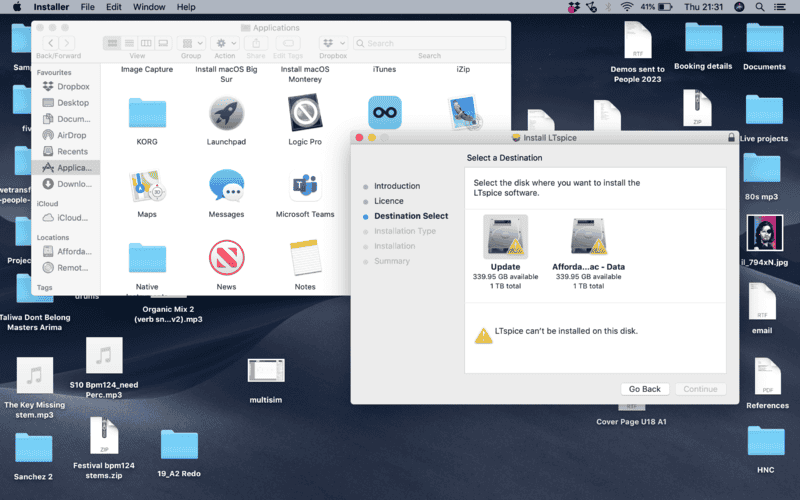
Task: Select The Key Missing stem.mp3 file
Action: coord(34,375)
